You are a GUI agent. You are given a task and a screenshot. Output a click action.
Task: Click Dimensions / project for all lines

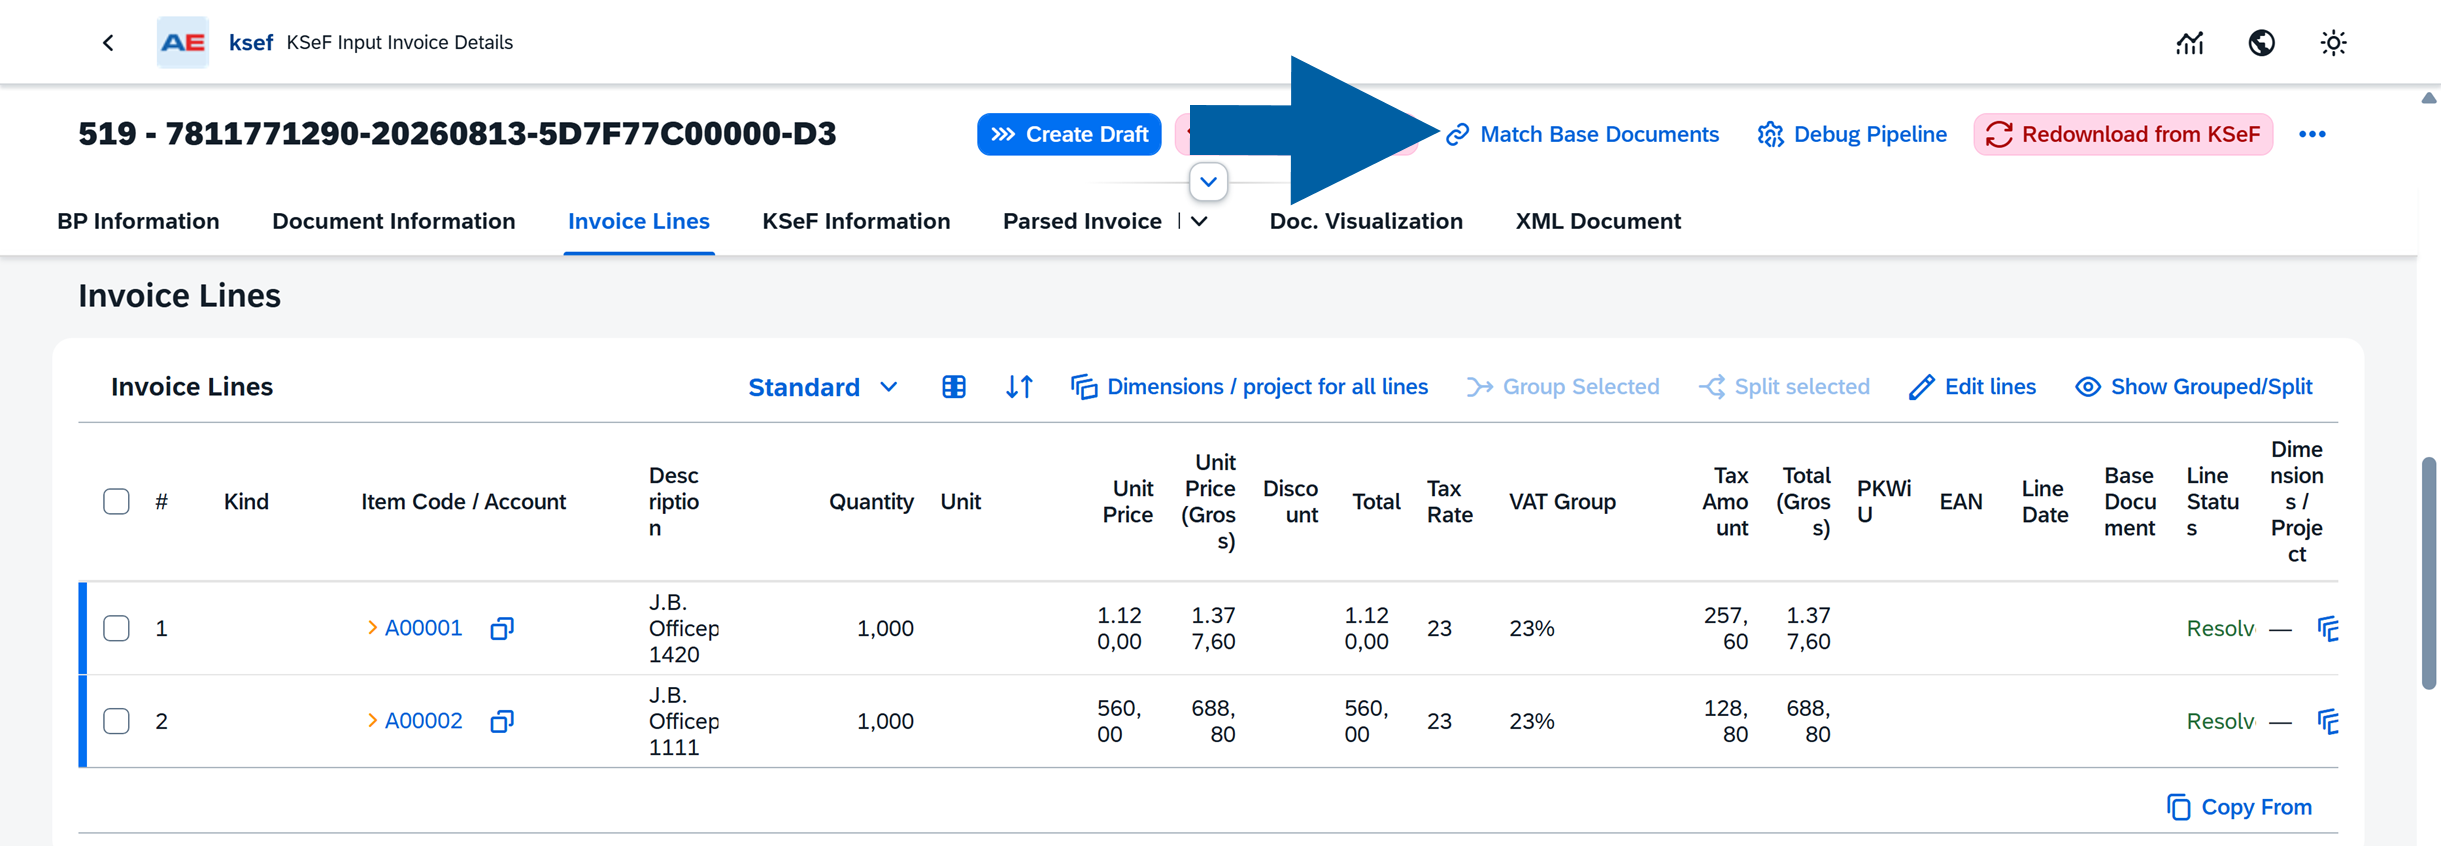[x=1249, y=387]
